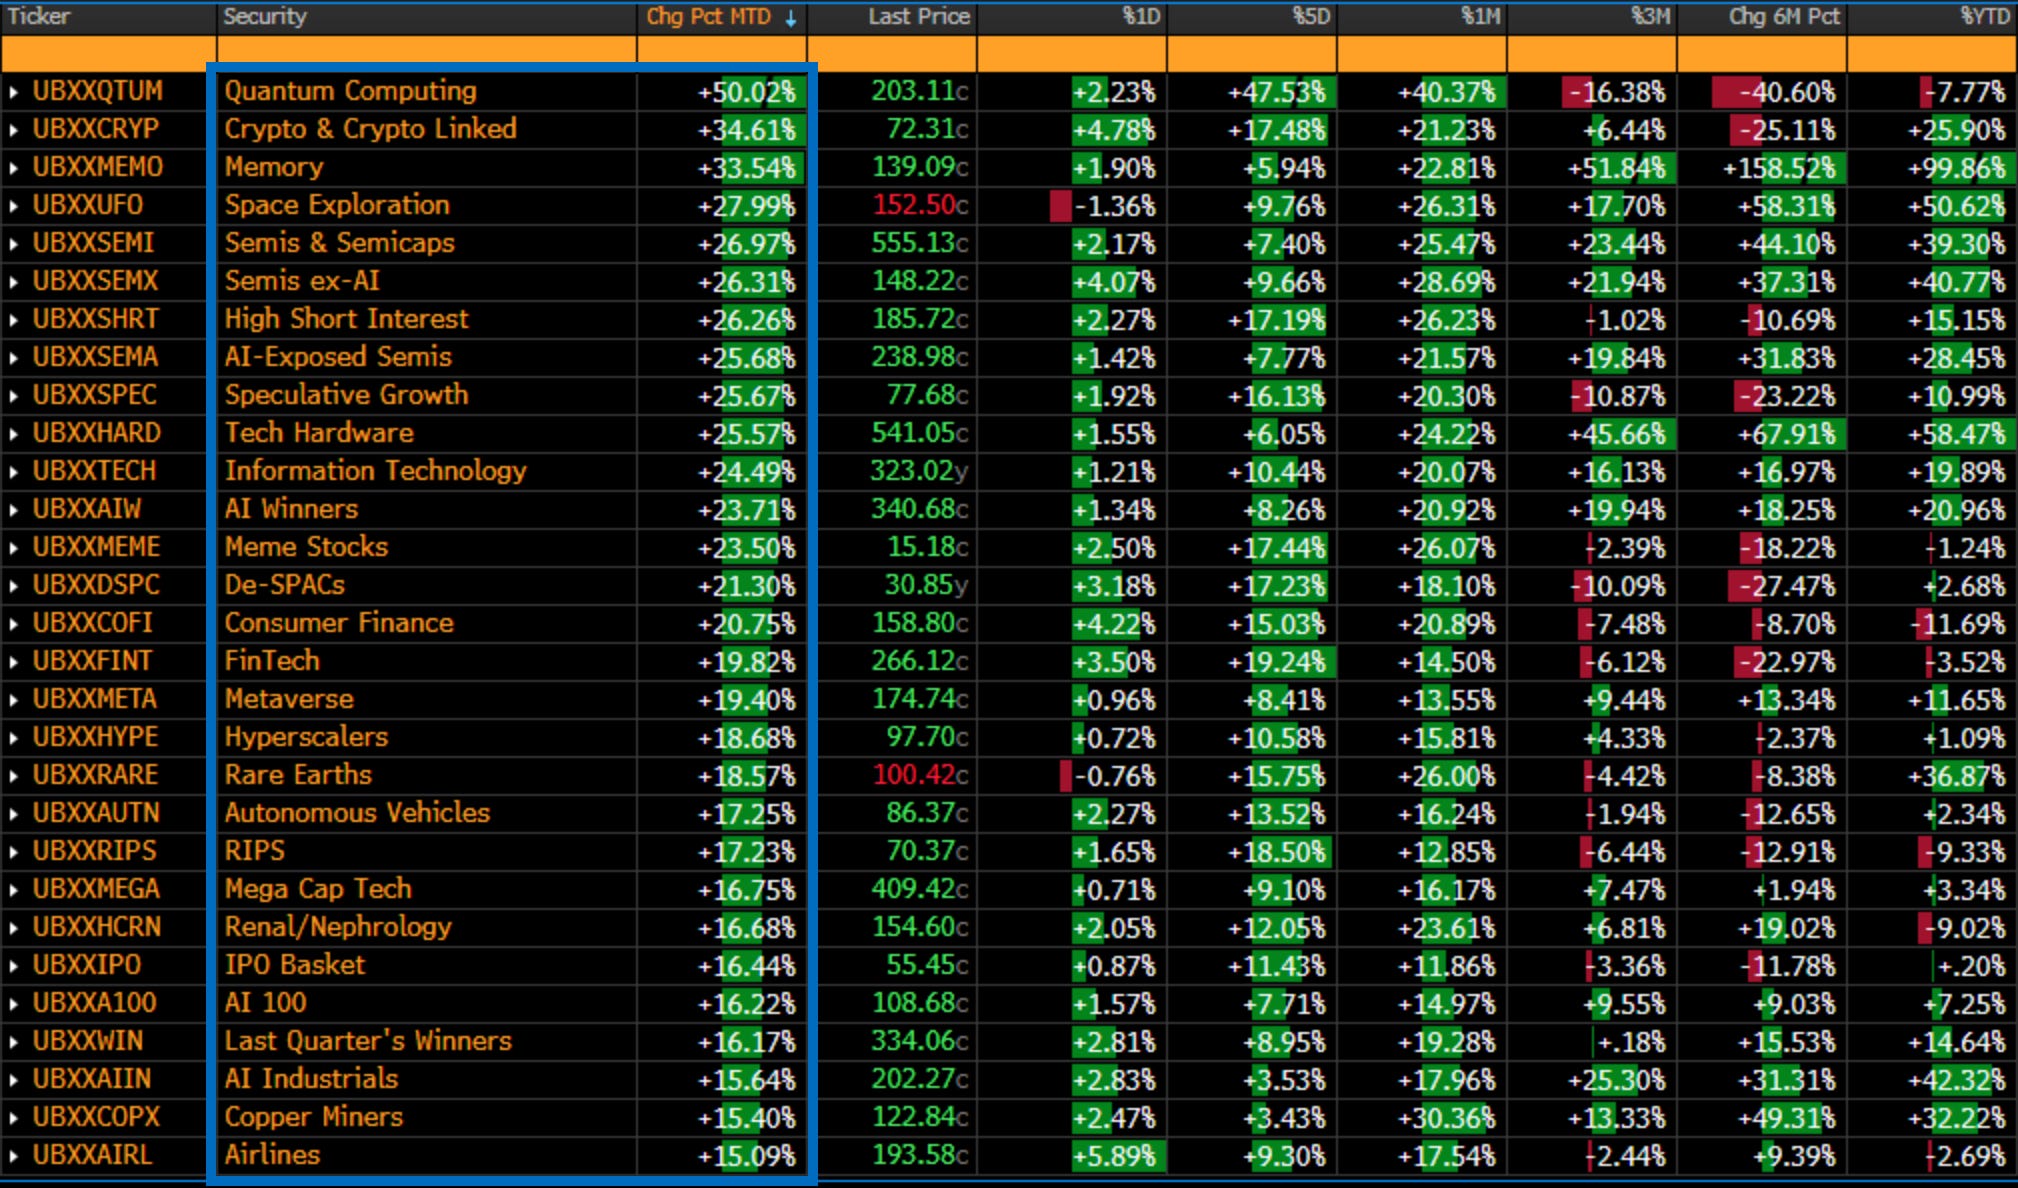Click the %YTD column header

[1984, 17]
